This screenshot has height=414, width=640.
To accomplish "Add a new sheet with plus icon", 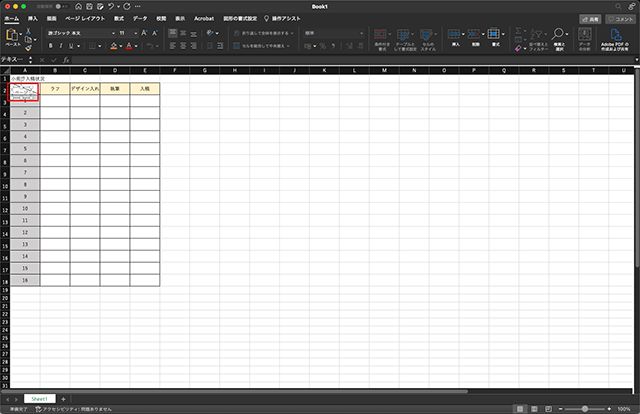I will pos(64,398).
